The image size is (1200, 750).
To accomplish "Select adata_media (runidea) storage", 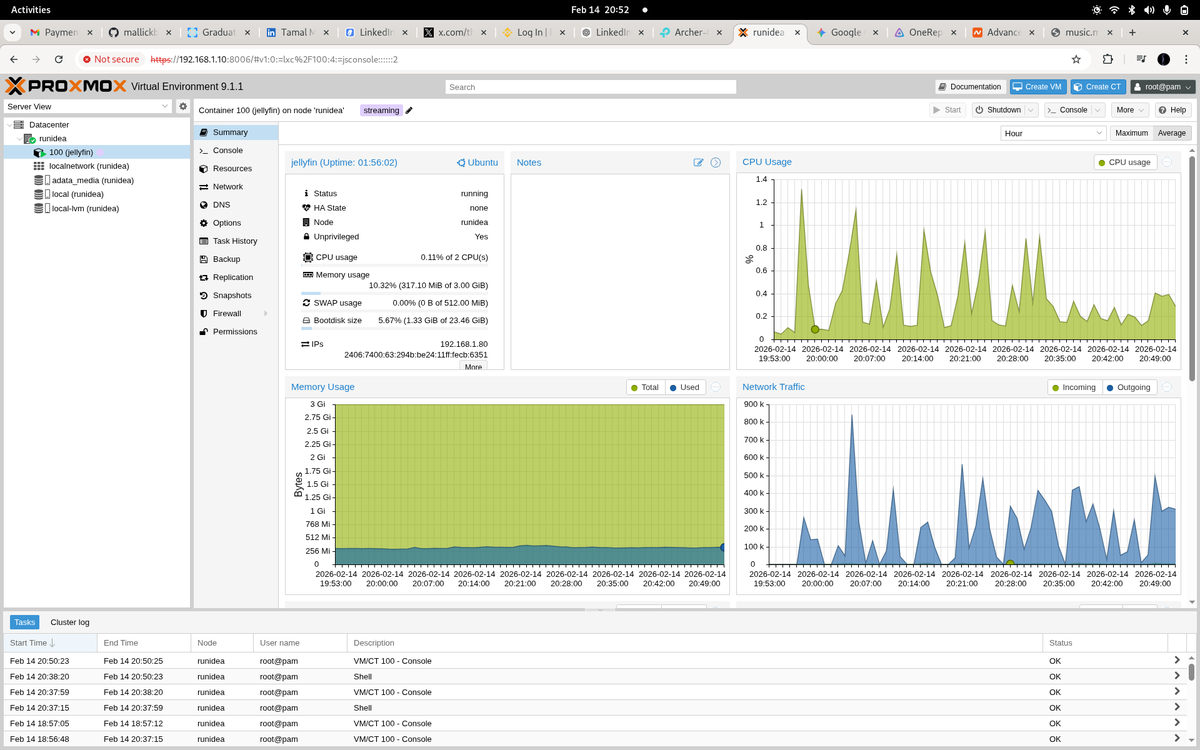I will click(92, 180).
